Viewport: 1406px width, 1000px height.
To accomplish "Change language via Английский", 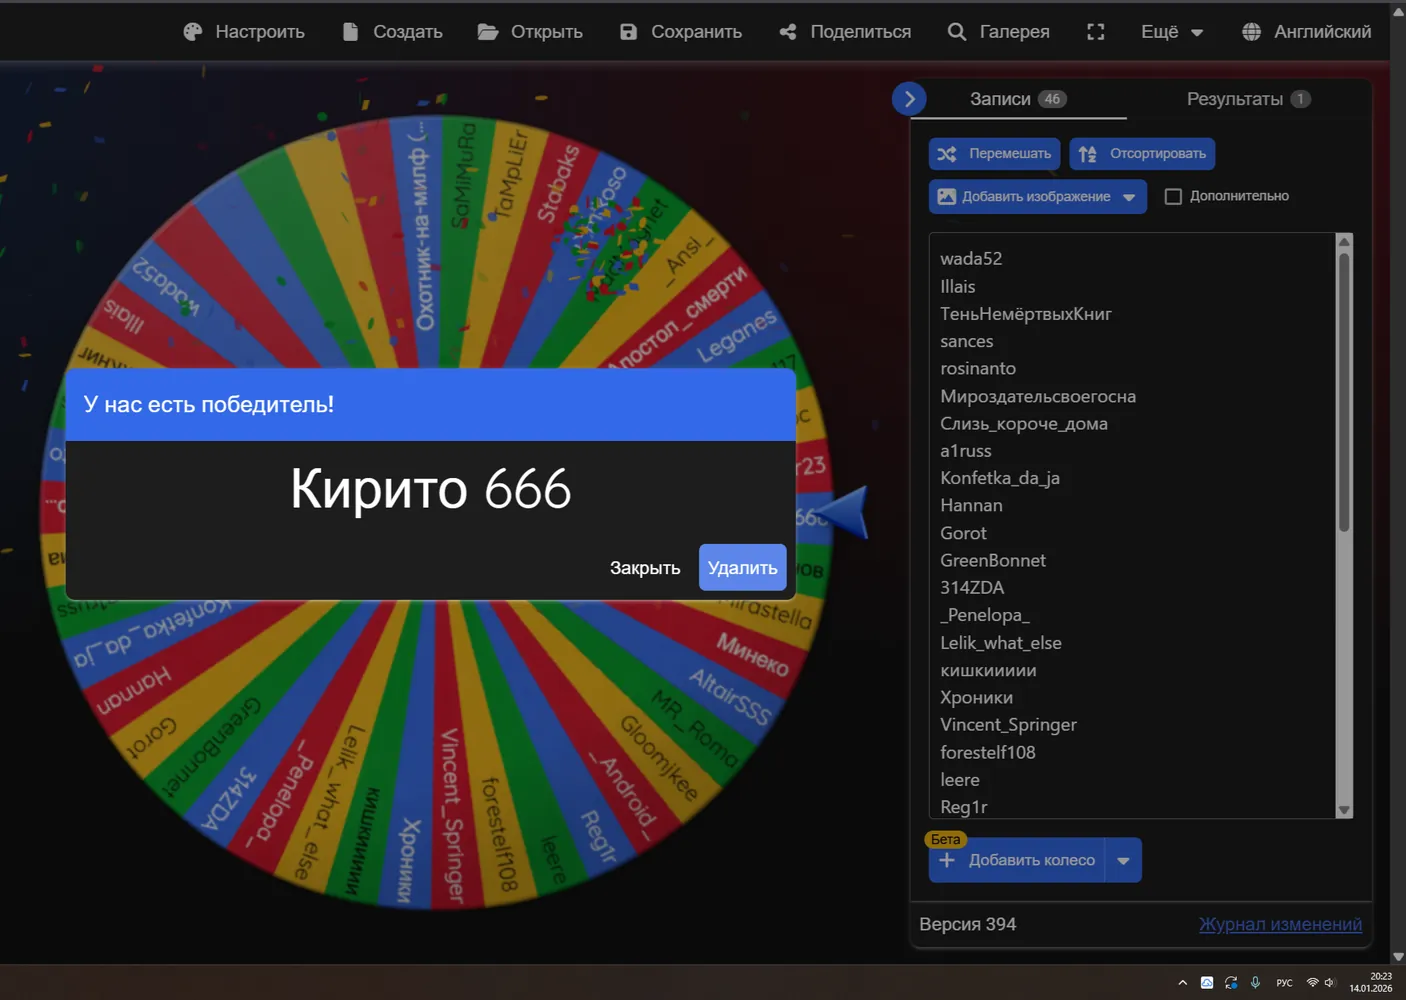I will 1306,32.
